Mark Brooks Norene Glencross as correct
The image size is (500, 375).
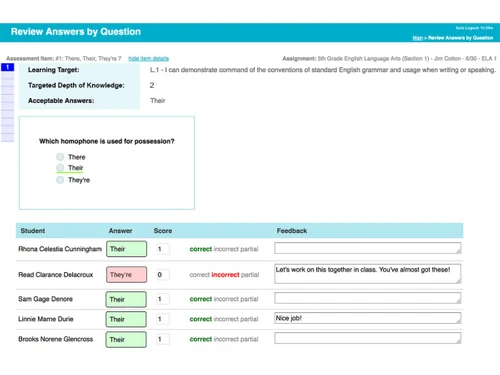pyautogui.click(x=201, y=339)
